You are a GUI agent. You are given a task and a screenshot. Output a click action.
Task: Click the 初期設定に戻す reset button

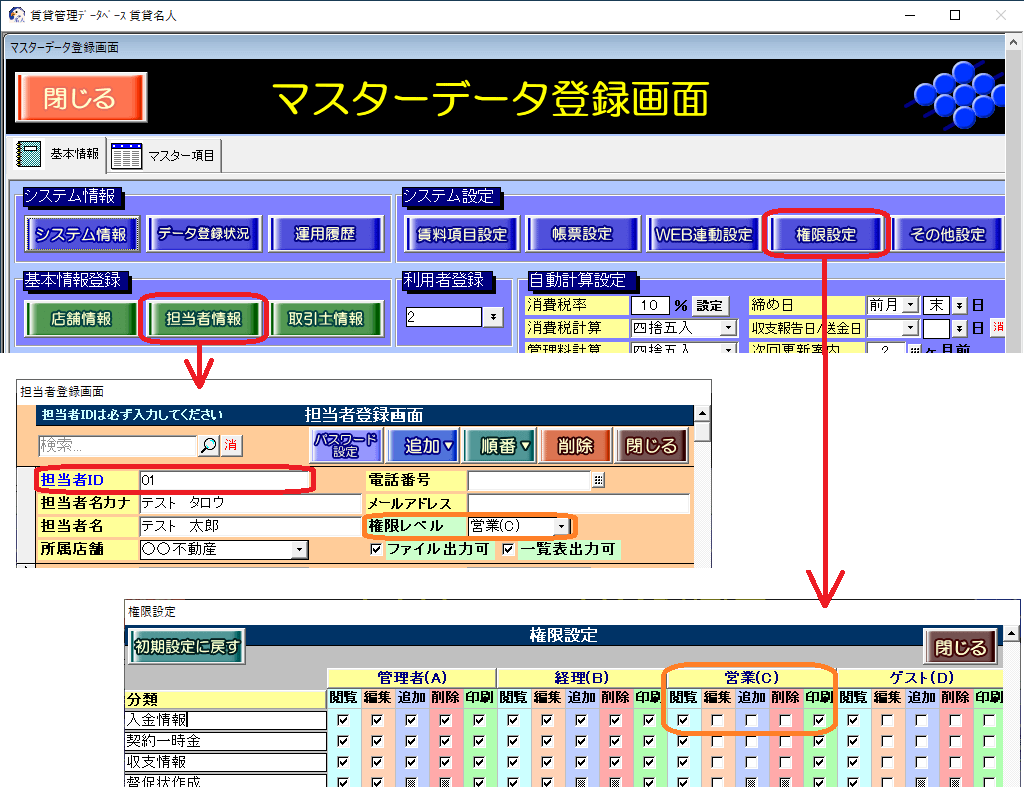[x=188, y=647]
